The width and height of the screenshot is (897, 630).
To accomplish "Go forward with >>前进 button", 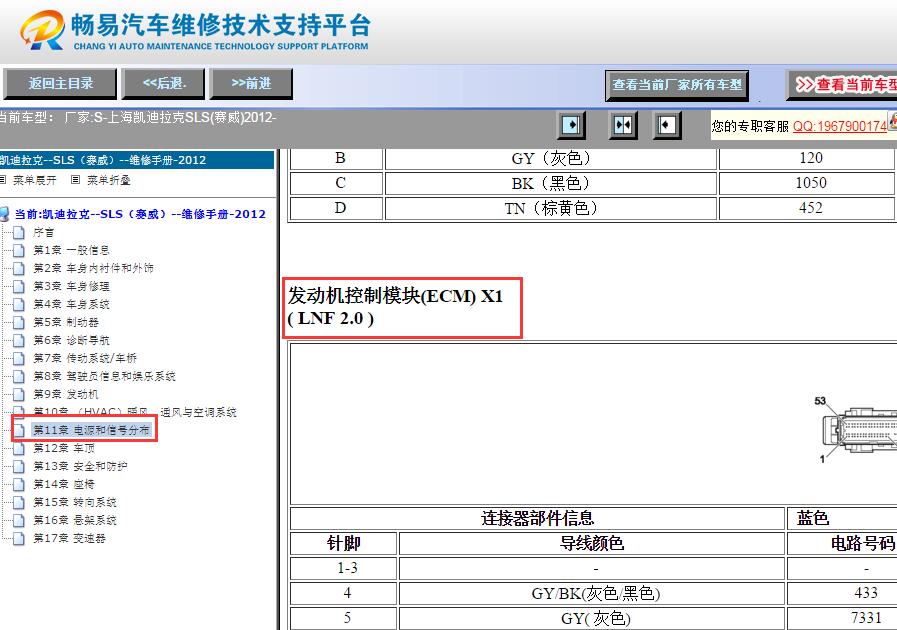I will (x=251, y=84).
